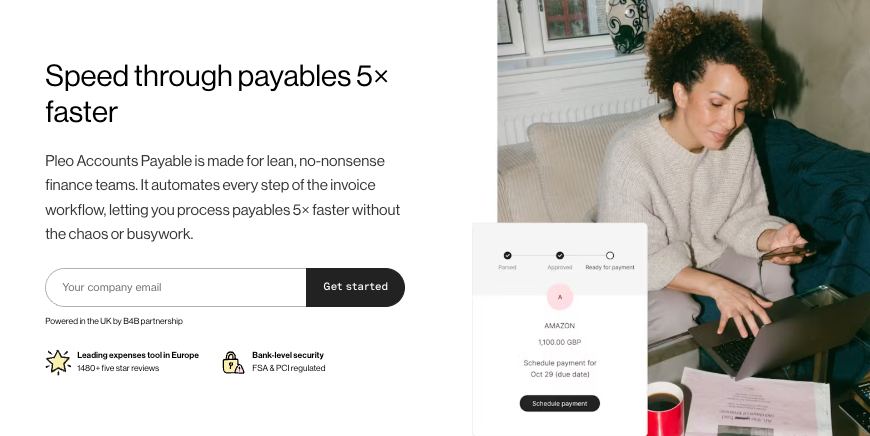This screenshot has width=870, height=436.
Task: Click the Ready for payment empty circle
Action: point(610,255)
